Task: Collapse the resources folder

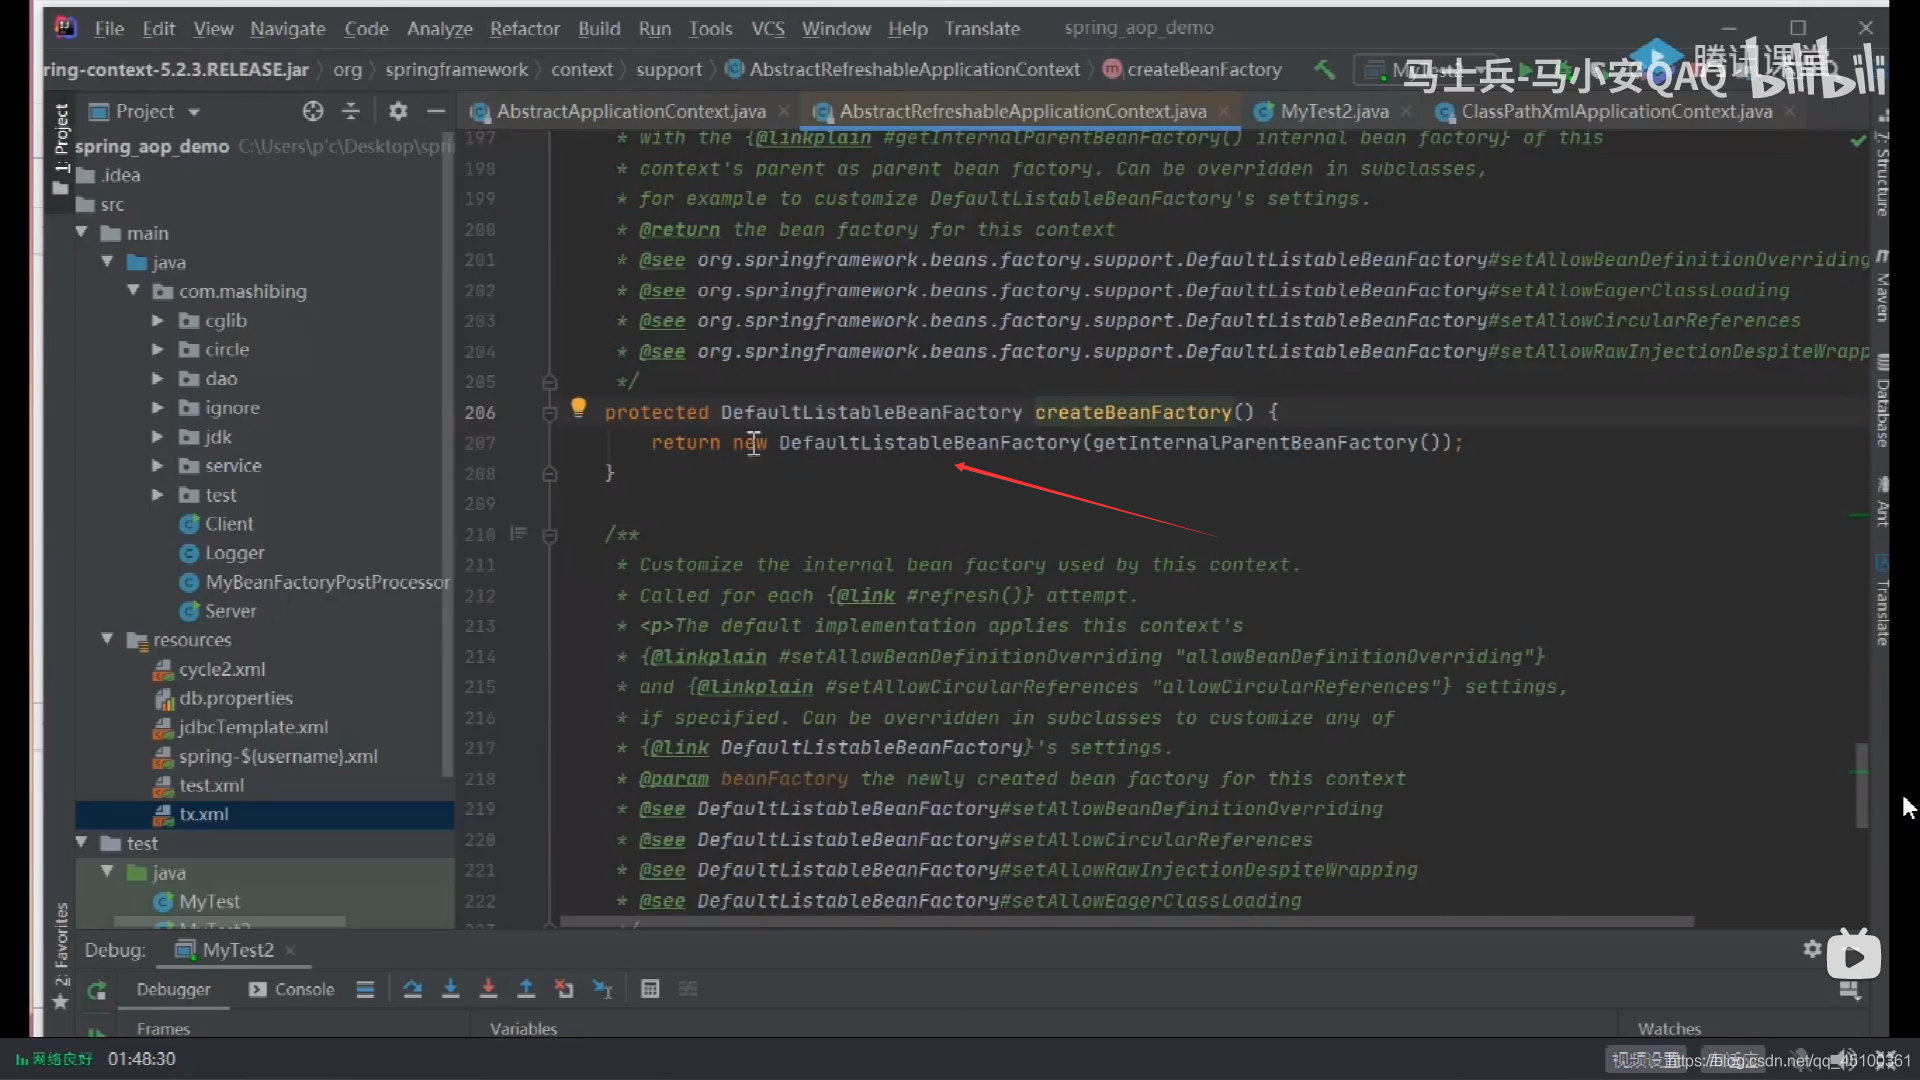Action: 107,639
